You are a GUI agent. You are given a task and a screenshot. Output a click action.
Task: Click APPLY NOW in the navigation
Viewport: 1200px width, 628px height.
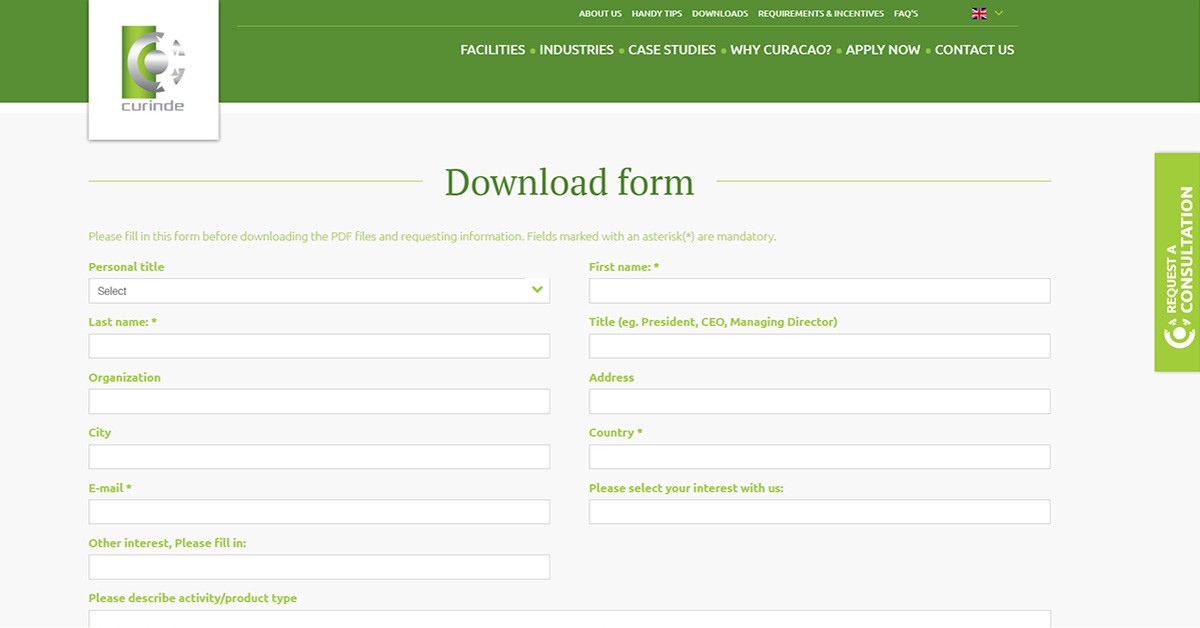click(883, 49)
